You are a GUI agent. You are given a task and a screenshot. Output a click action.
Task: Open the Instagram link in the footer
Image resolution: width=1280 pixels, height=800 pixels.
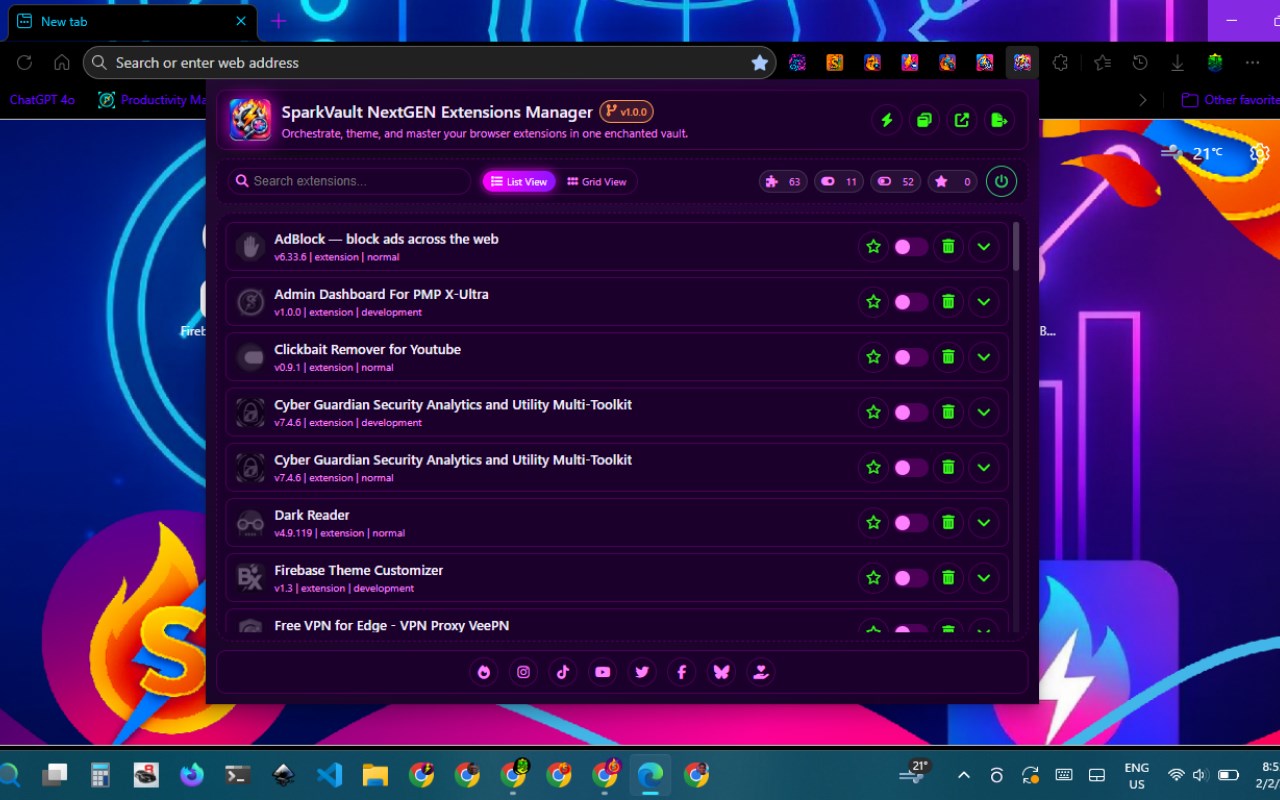tap(523, 672)
